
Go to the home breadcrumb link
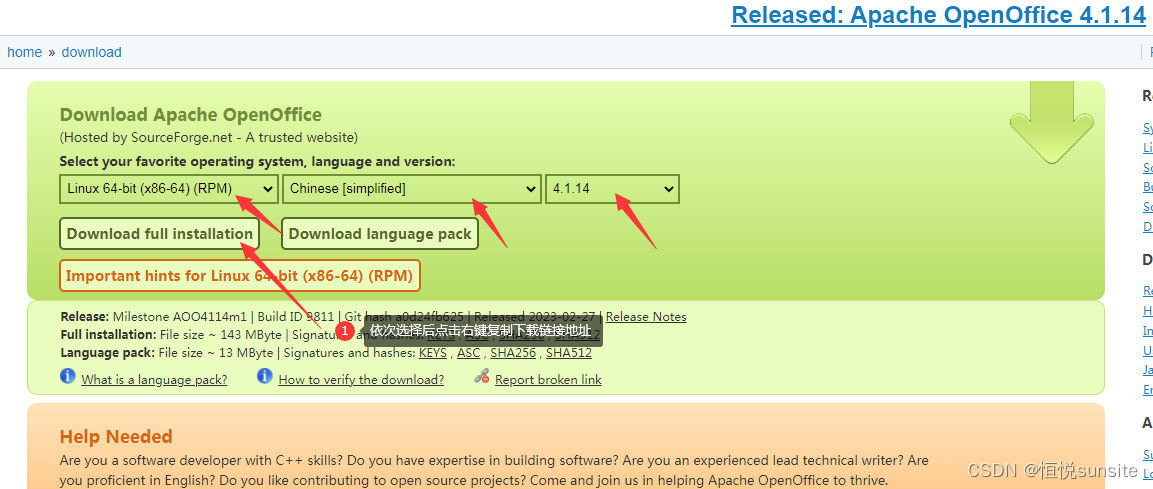click(x=24, y=52)
